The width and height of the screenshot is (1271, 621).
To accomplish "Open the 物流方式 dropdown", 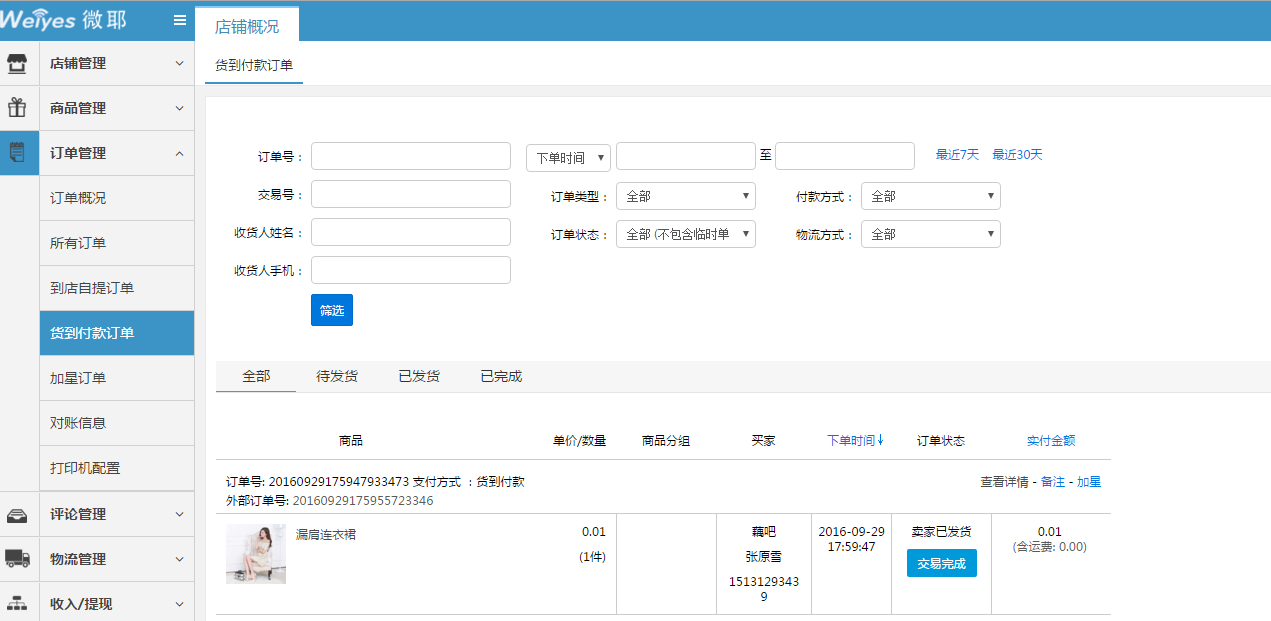I will tap(931, 234).
